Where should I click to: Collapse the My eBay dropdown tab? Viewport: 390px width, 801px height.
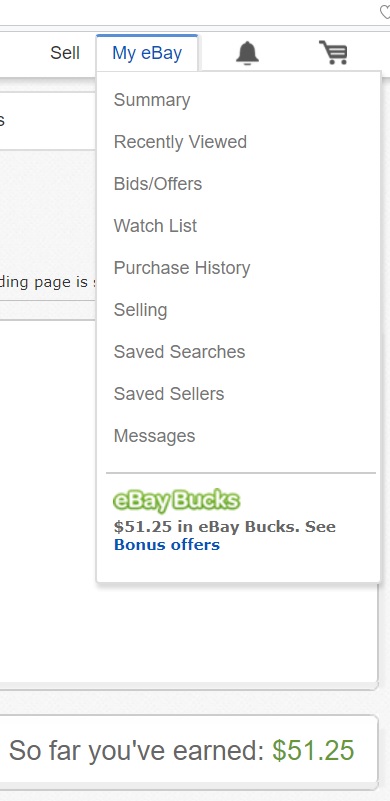[x=147, y=53]
